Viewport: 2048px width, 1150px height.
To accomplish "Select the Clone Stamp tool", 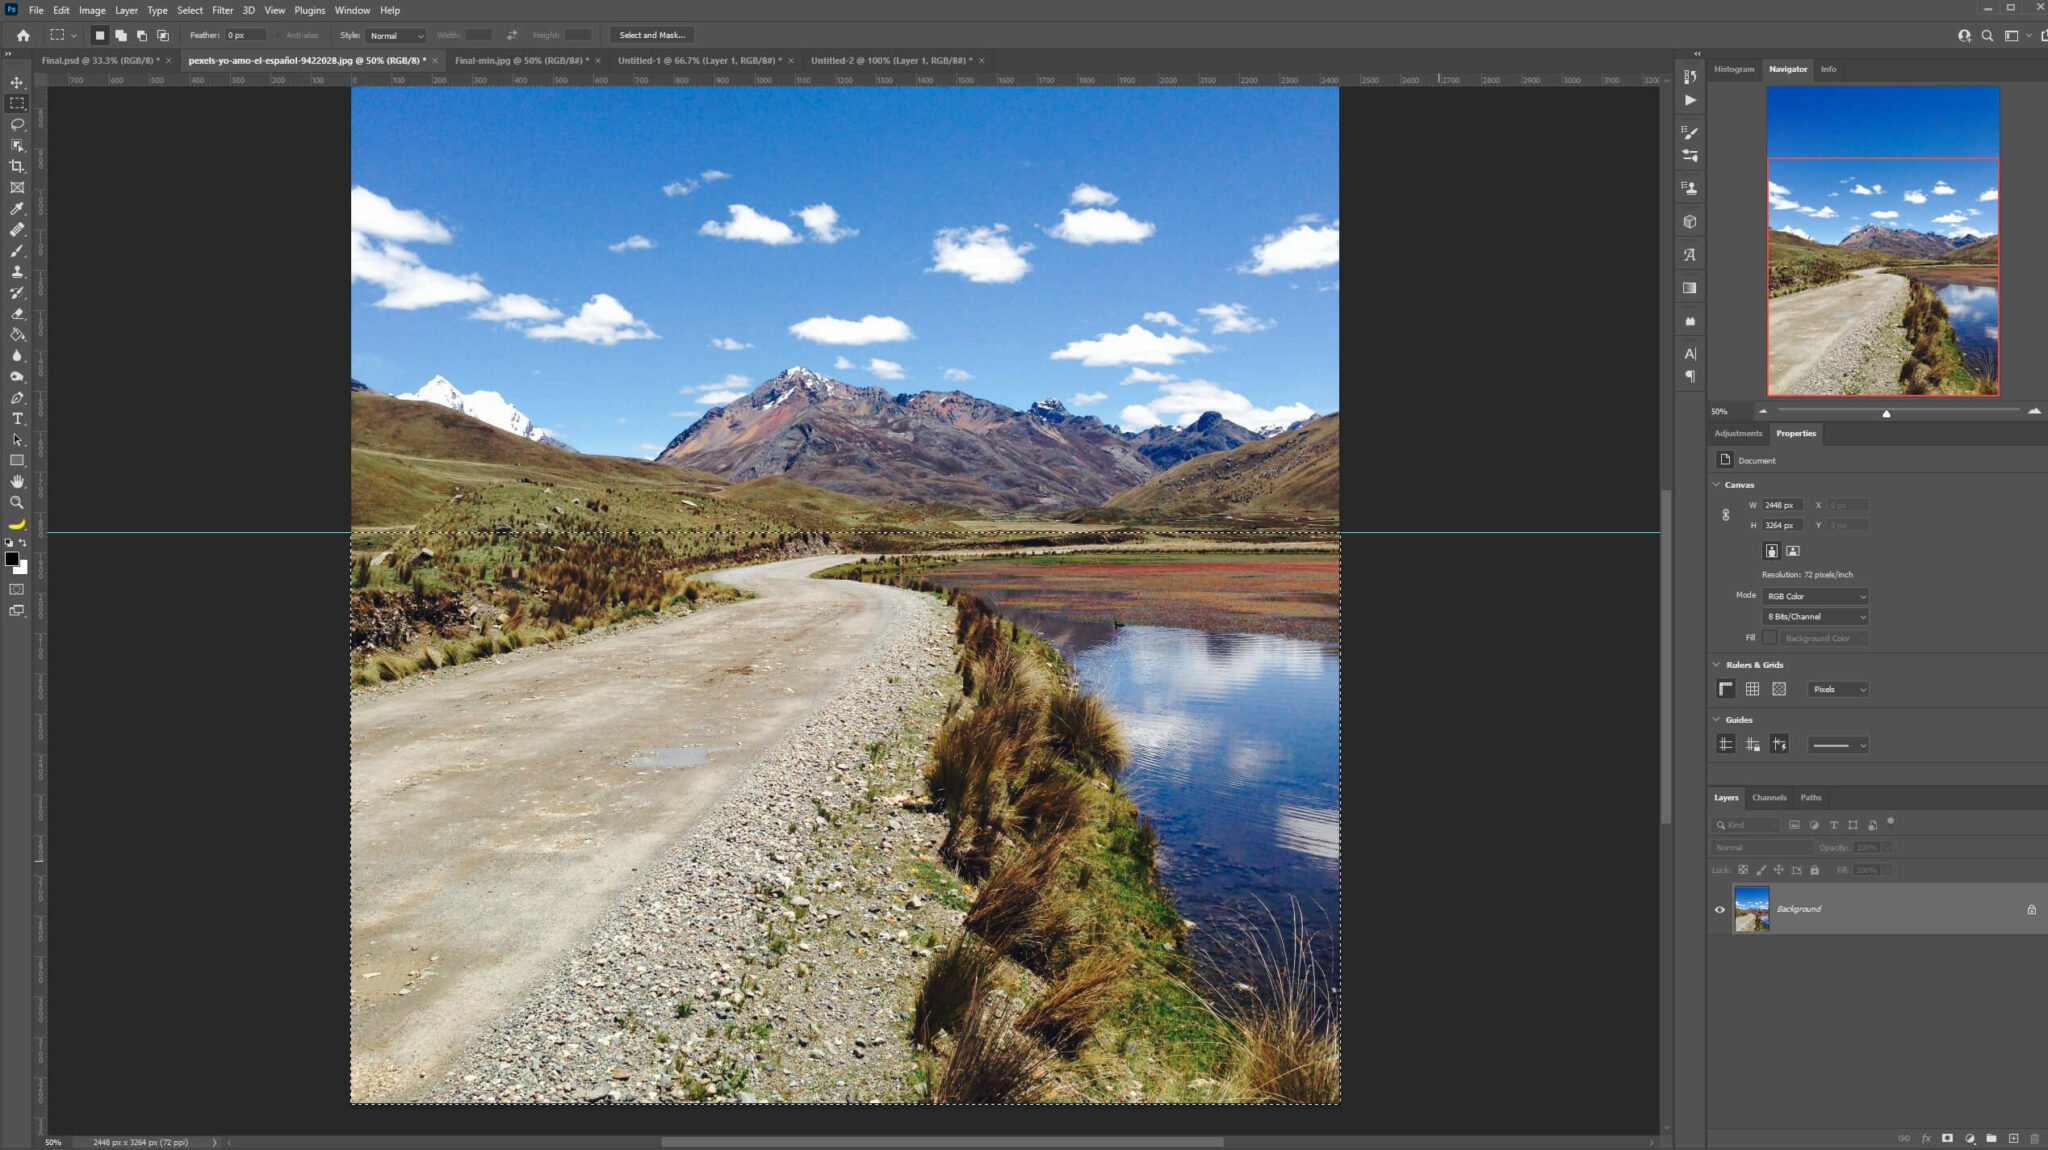I will pyautogui.click(x=17, y=273).
